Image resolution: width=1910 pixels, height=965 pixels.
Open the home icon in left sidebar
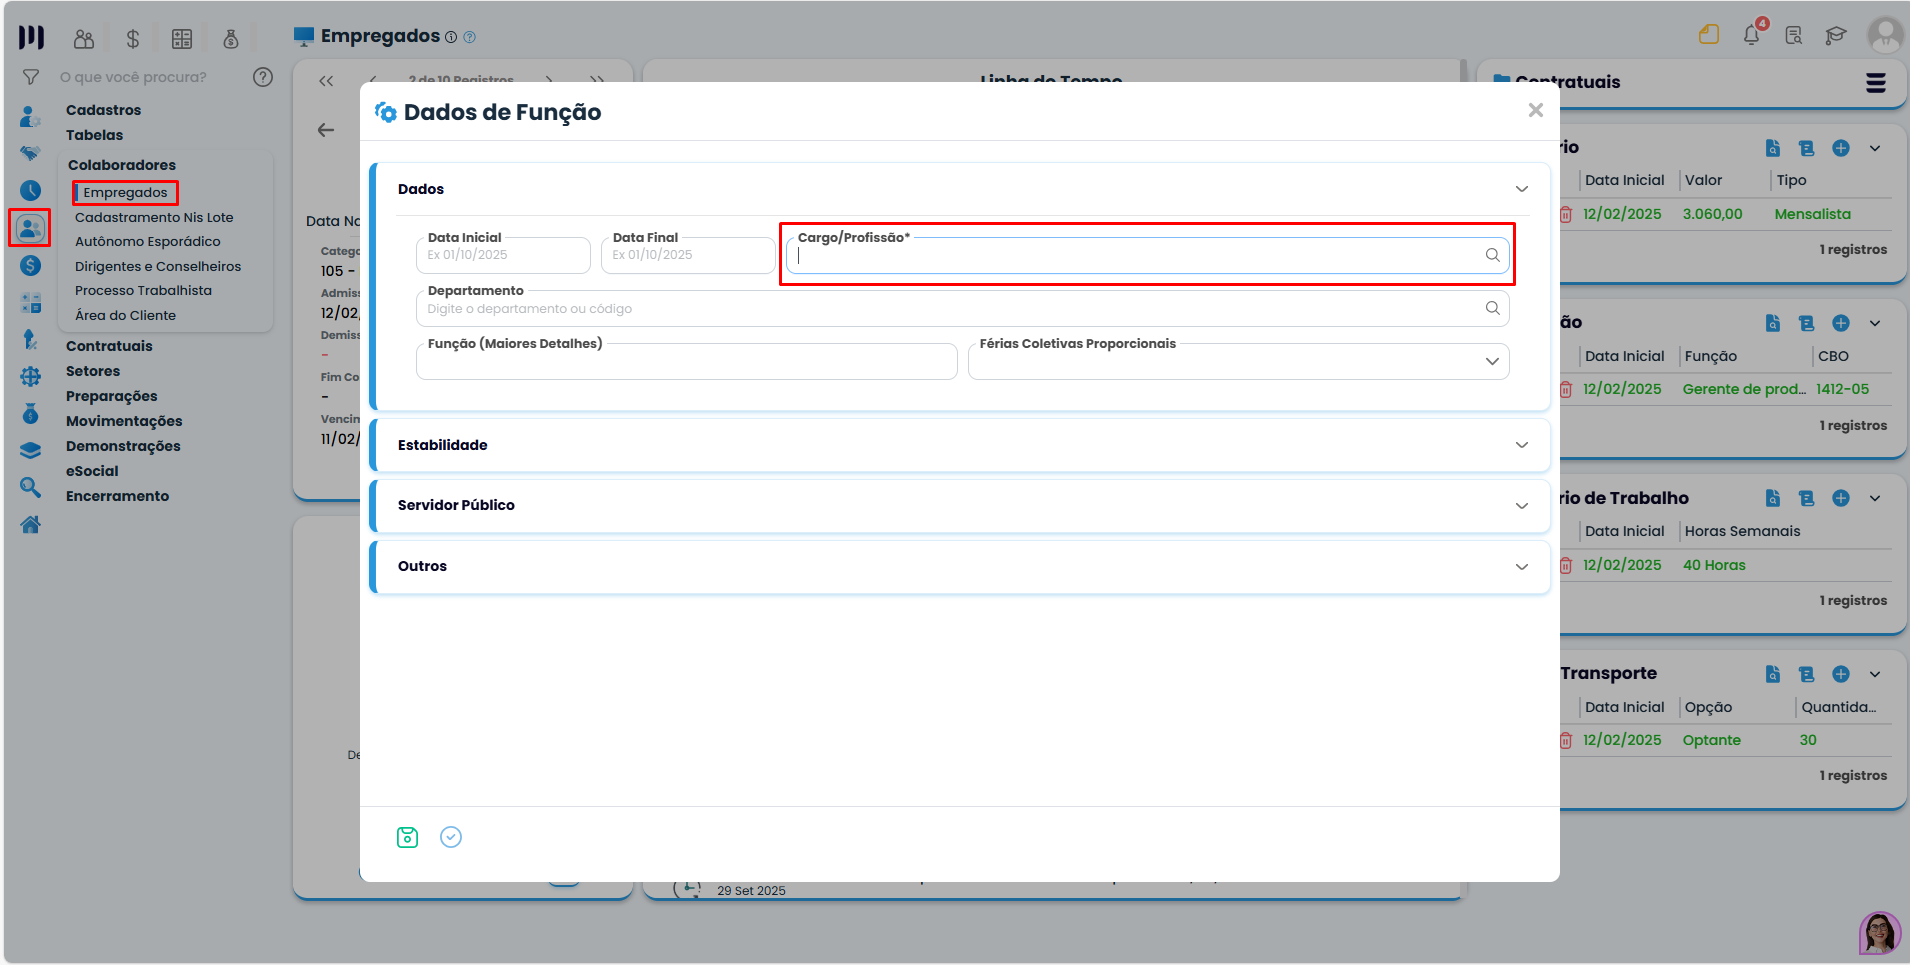point(31,524)
